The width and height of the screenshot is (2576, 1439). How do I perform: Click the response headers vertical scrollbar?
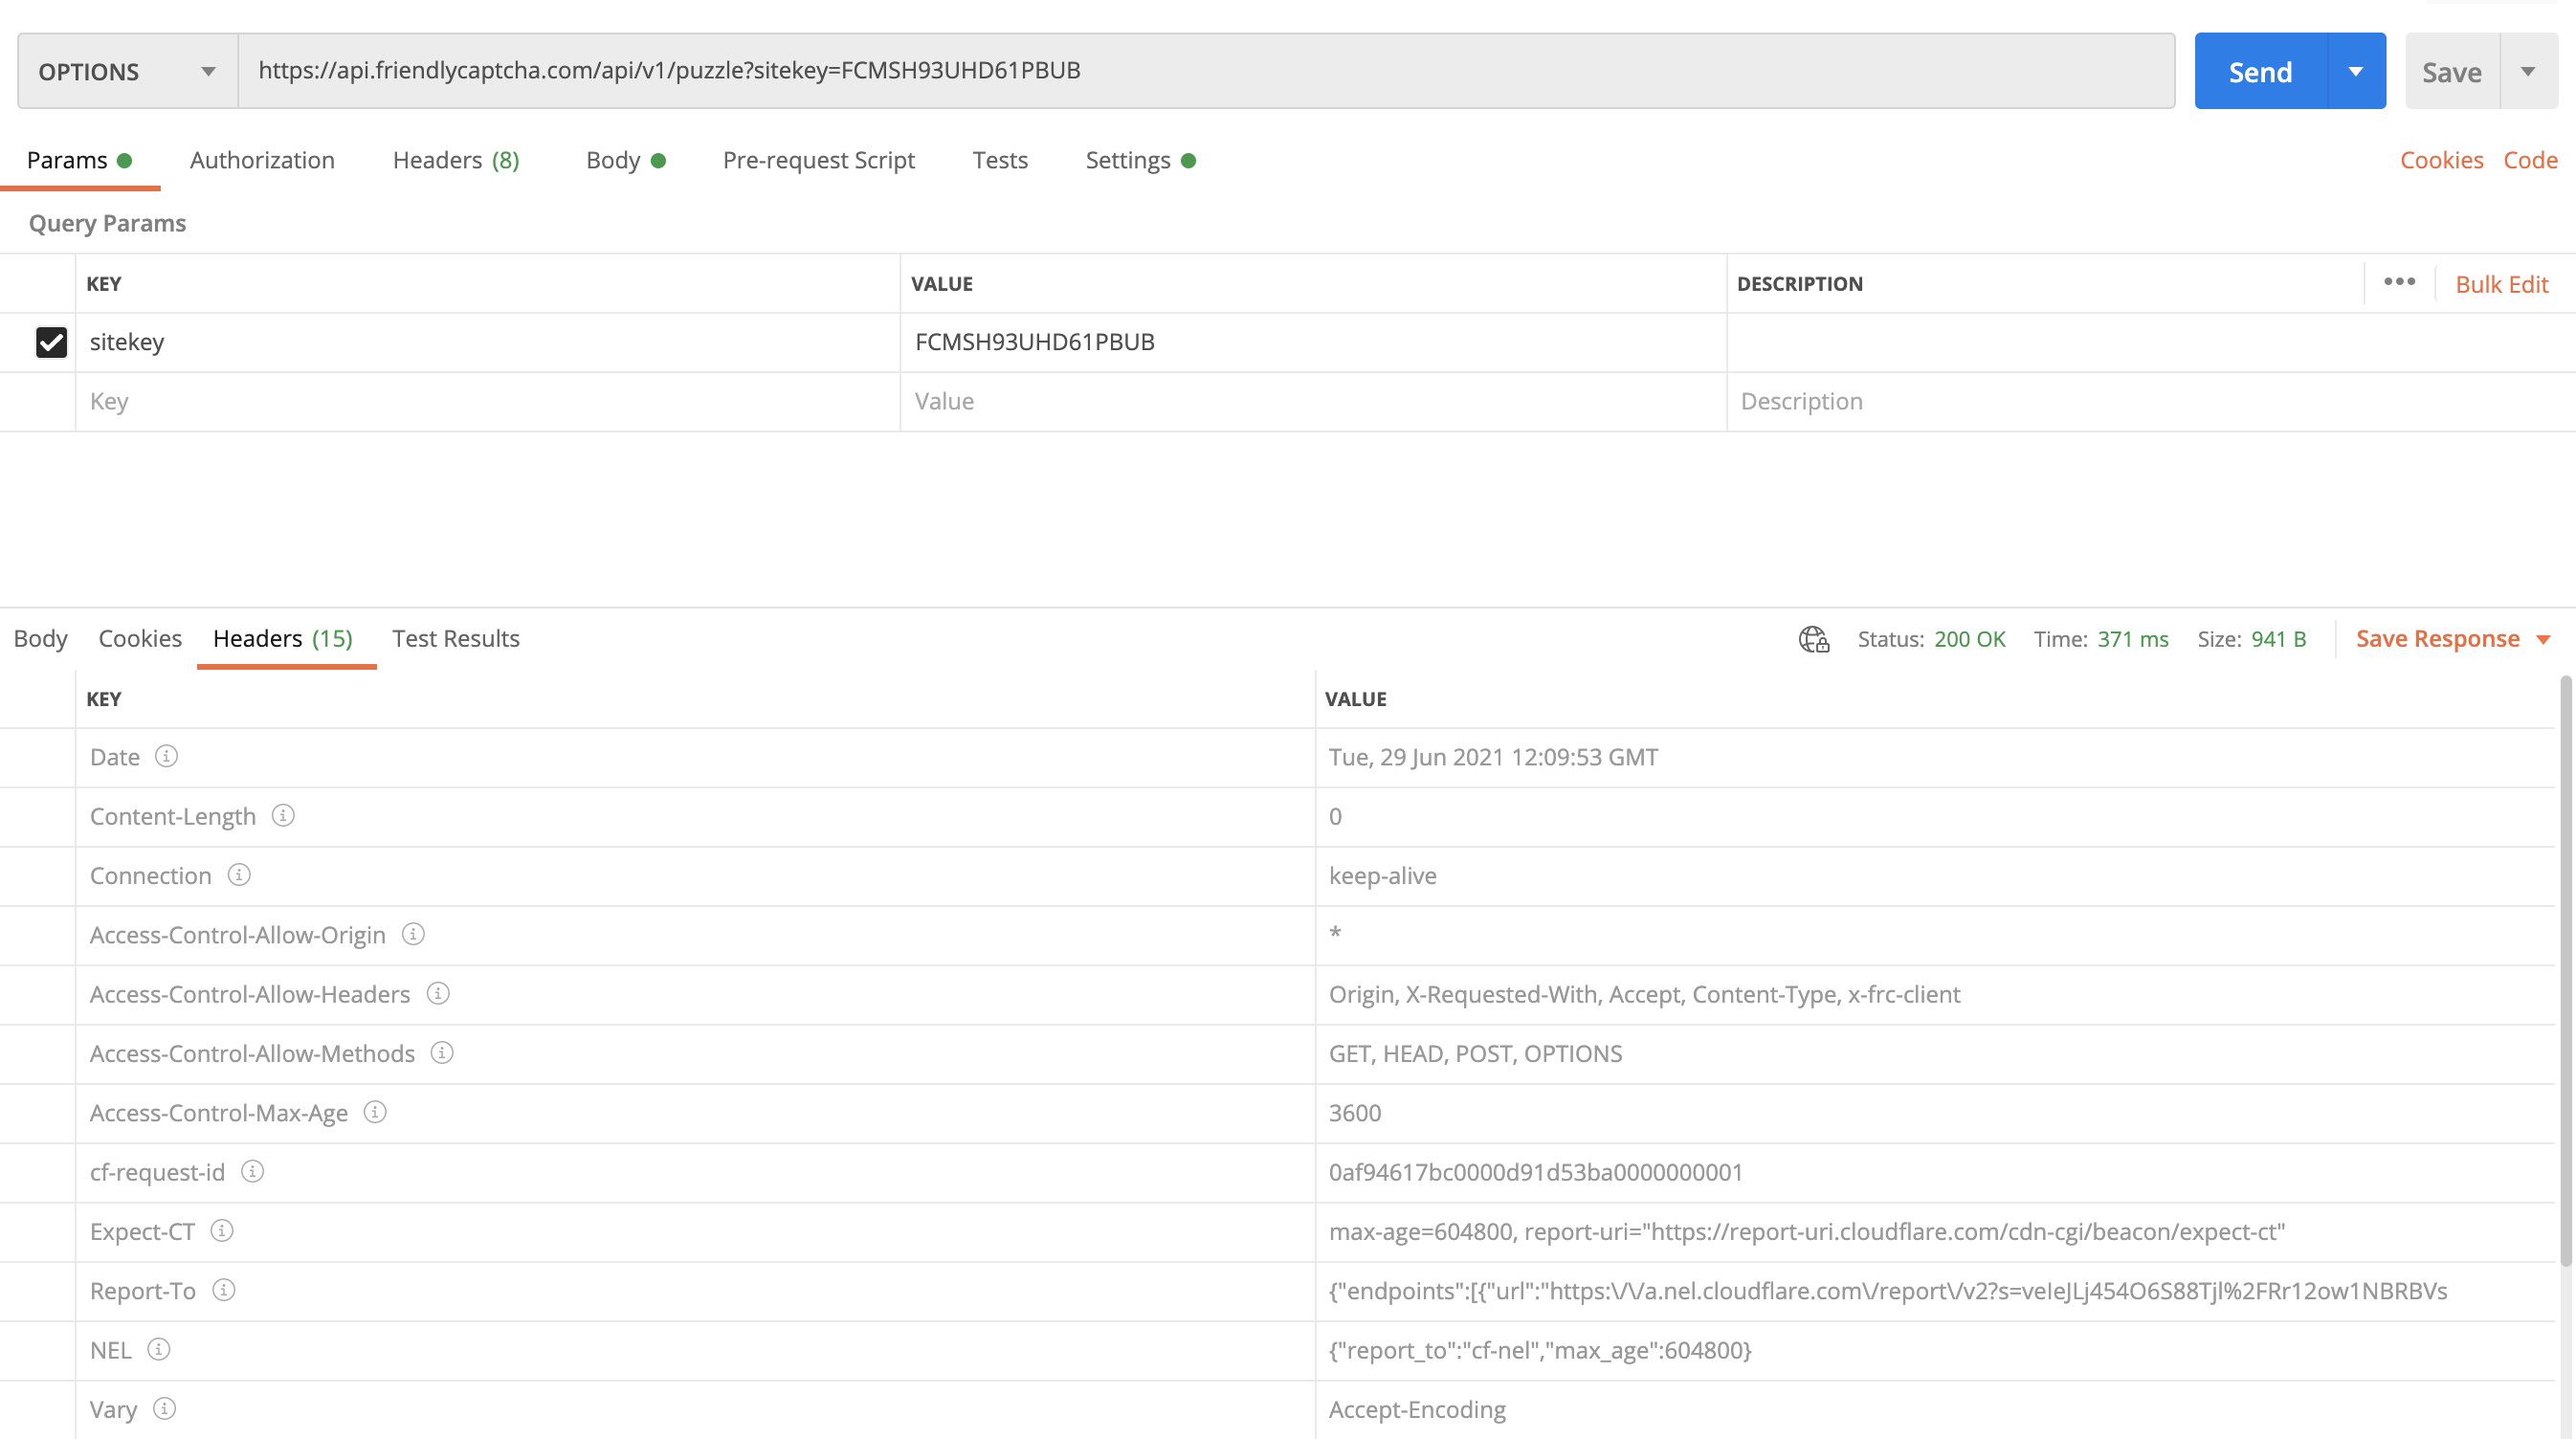tap(2565, 970)
